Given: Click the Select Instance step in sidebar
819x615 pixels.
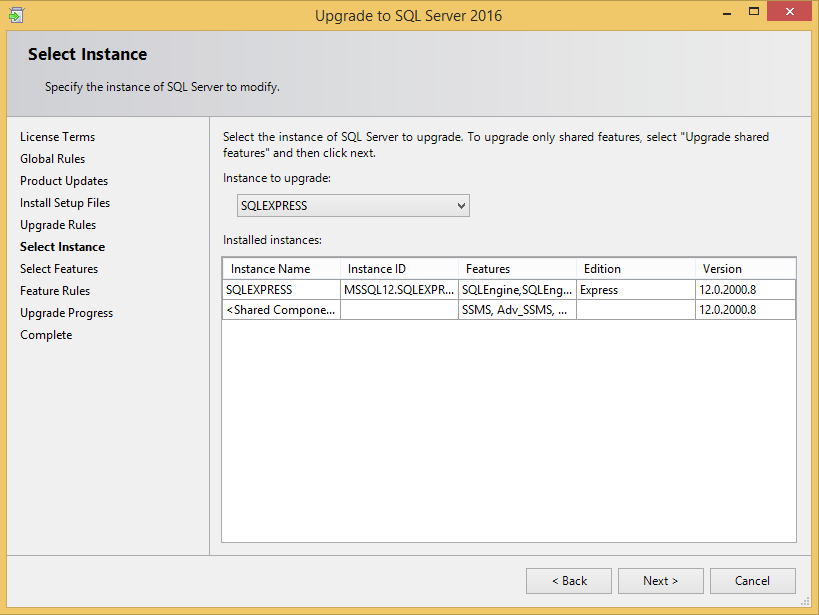Looking at the screenshot, I should tap(63, 247).
